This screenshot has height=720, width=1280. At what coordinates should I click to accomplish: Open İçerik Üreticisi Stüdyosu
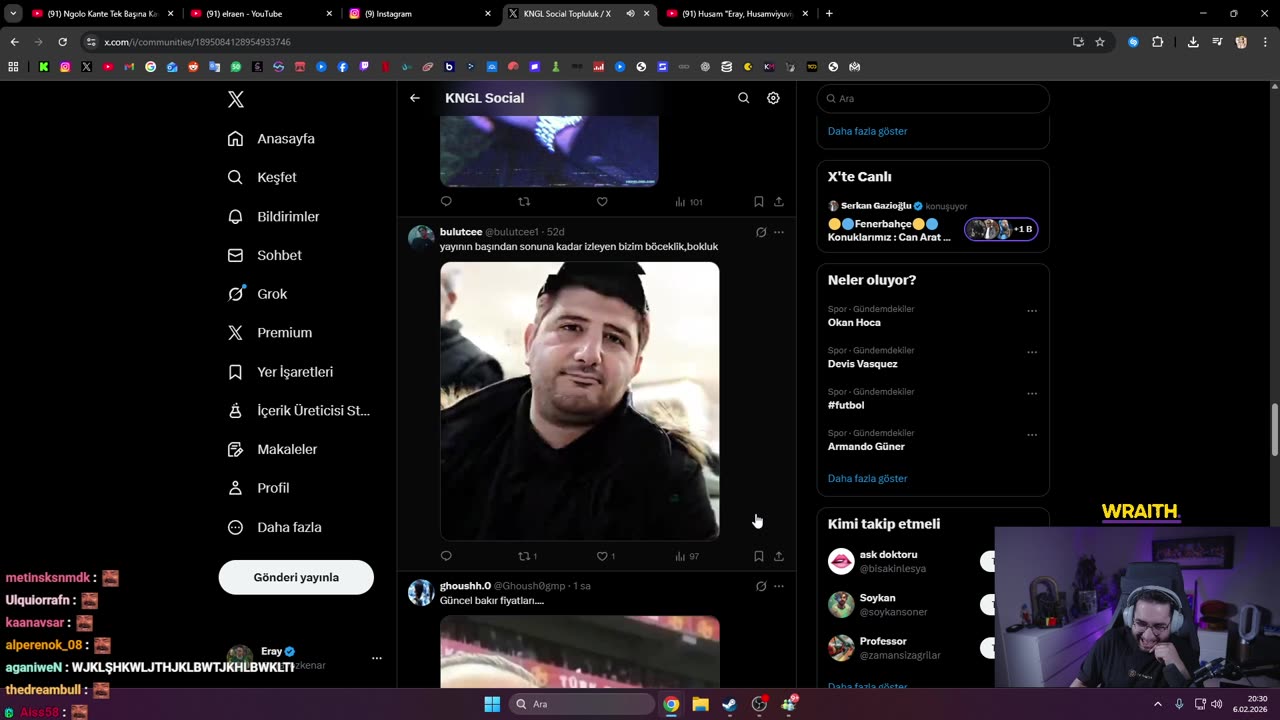coord(298,410)
